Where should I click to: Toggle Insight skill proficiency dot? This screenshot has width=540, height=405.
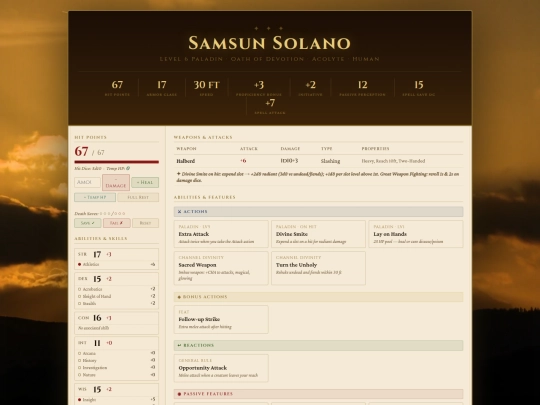click(80, 400)
